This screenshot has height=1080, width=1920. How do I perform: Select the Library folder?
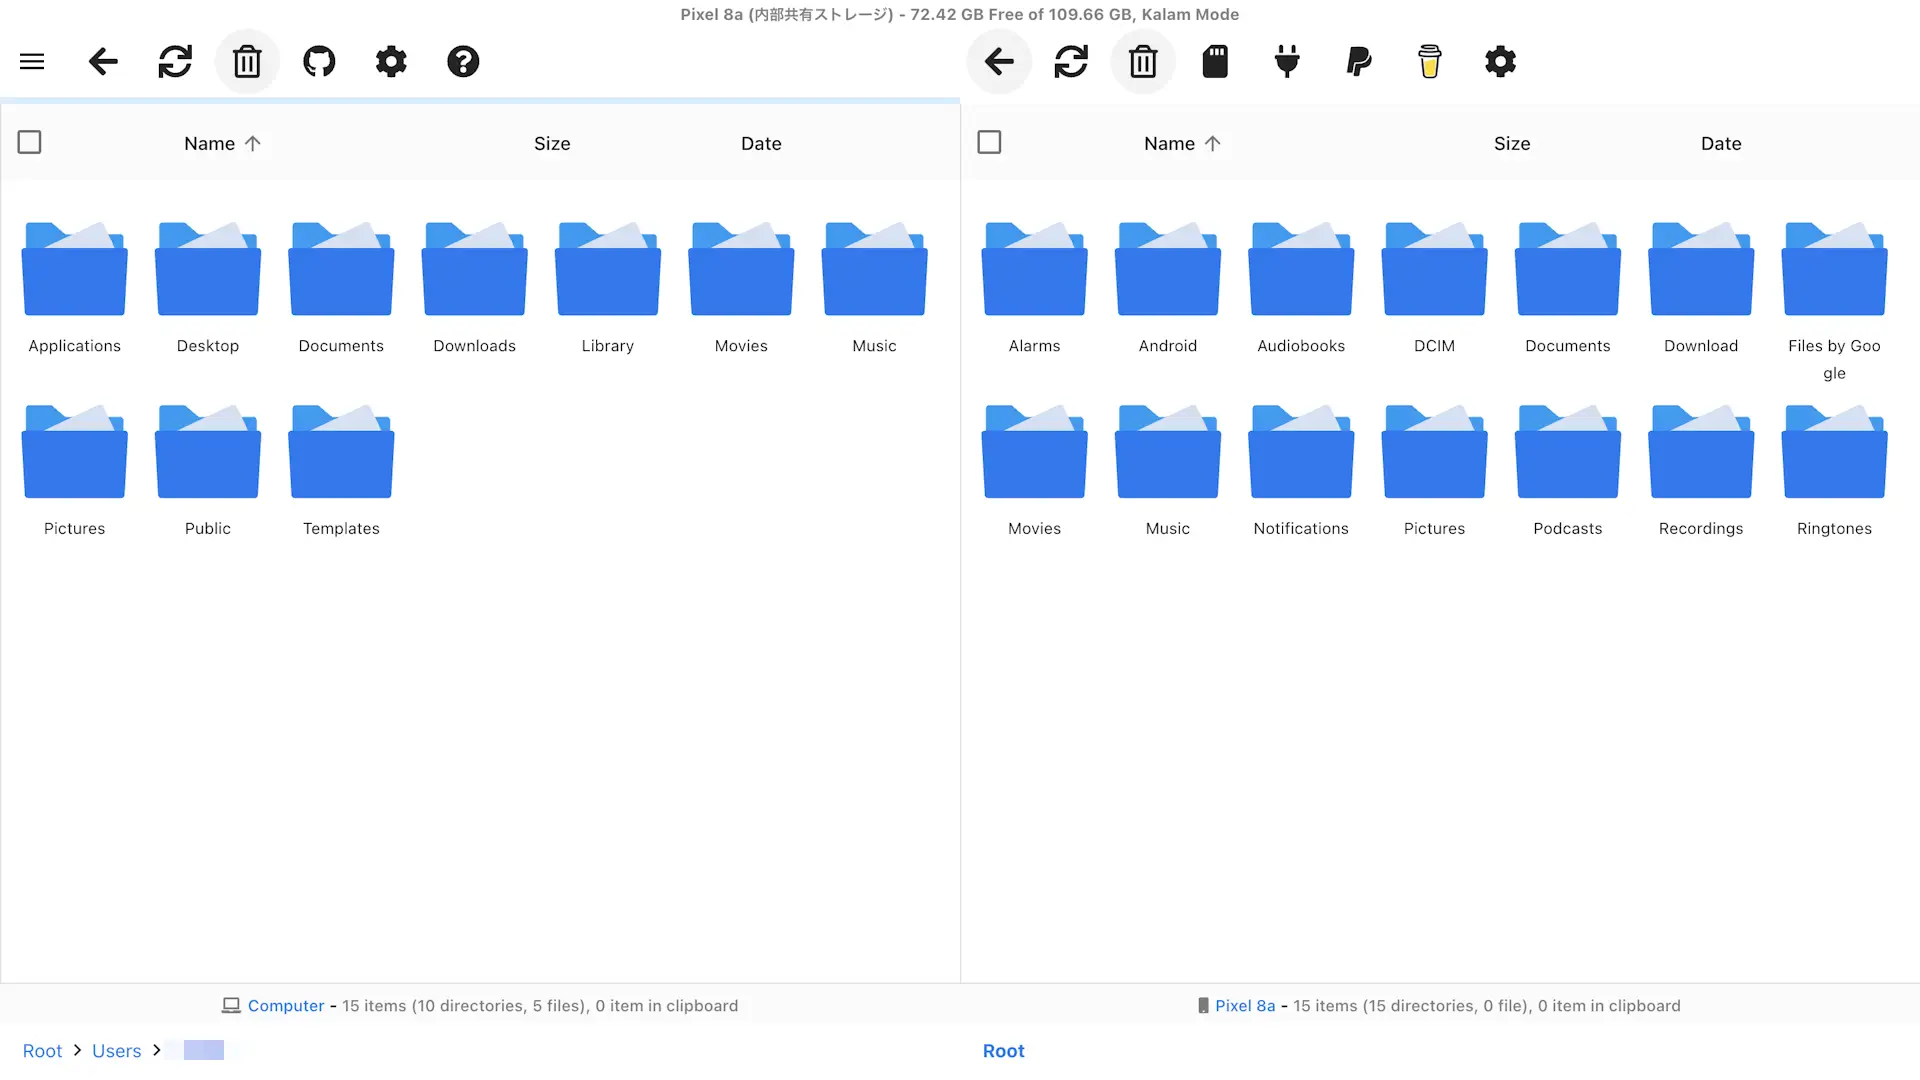pyautogui.click(x=608, y=288)
